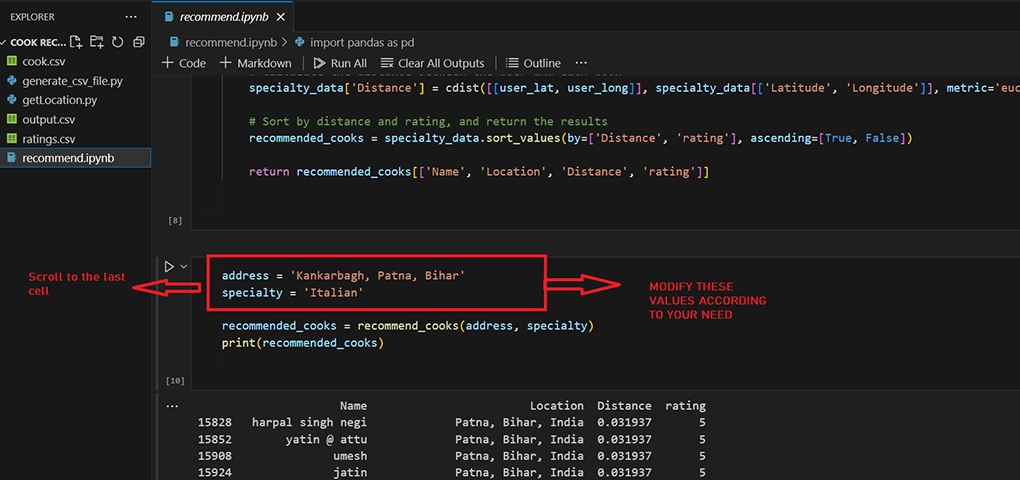This screenshot has width=1020, height=480.
Task: Select recommend.ipynb in Explorer
Action: pos(75,158)
